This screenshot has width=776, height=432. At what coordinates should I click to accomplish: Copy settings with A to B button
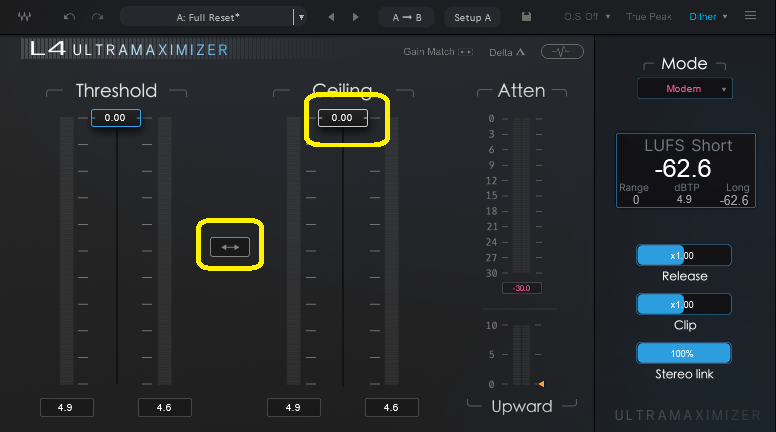pyautogui.click(x=407, y=17)
